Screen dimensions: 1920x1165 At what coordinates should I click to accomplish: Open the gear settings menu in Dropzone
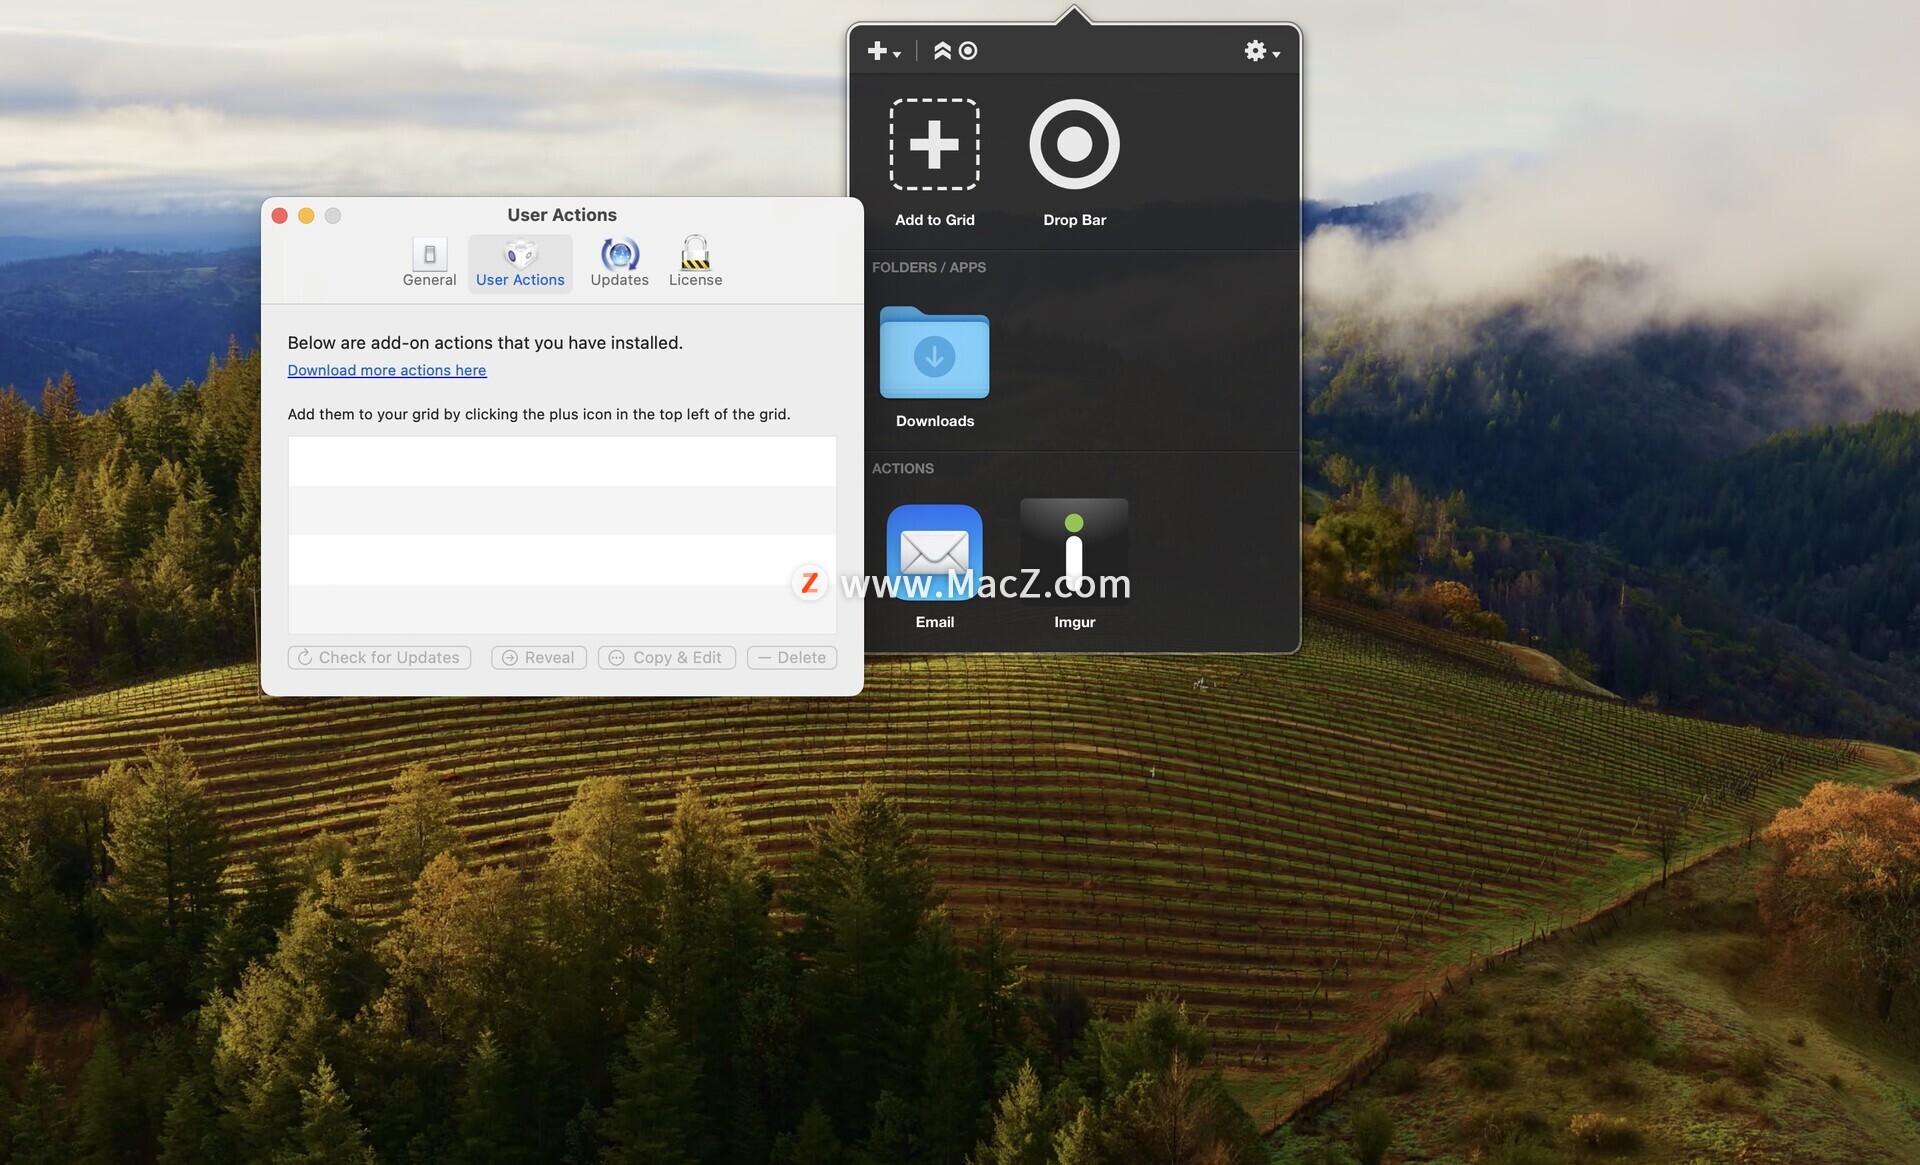coord(1261,51)
